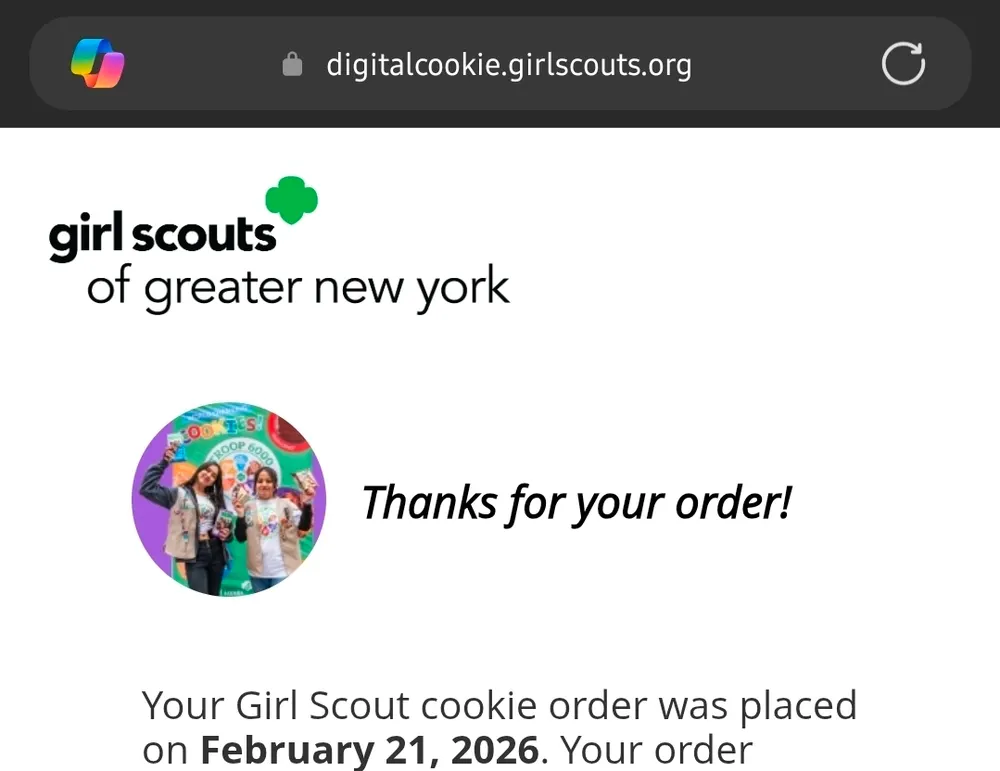
Task: Open the Copilot assistant icon
Action: click(98, 63)
